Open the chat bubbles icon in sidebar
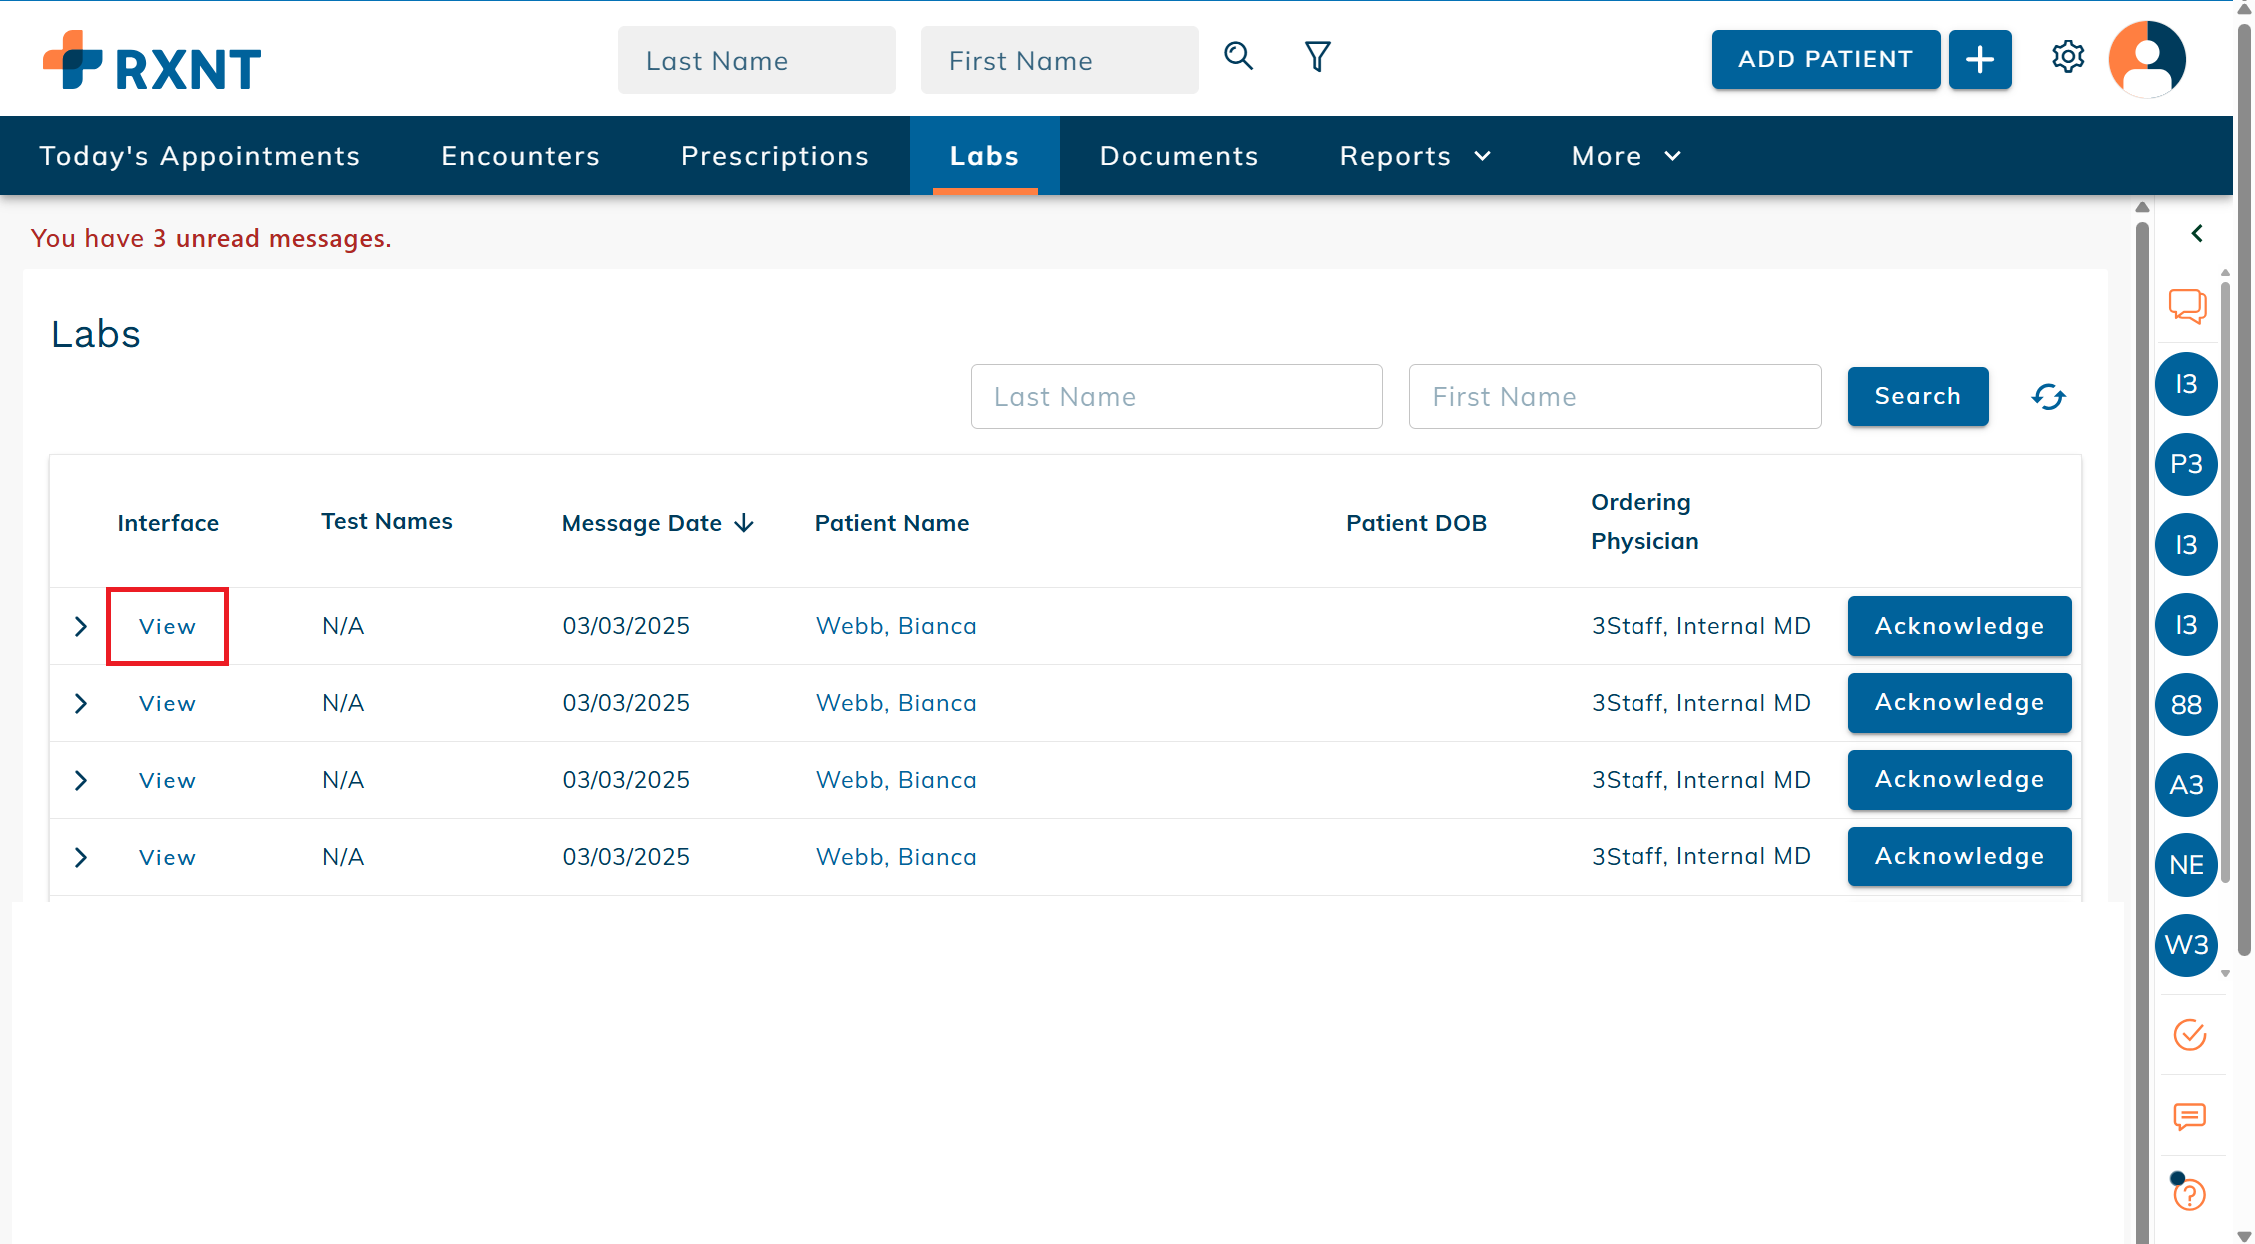Screen dimensions: 2255x1244 pos(2187,306)
